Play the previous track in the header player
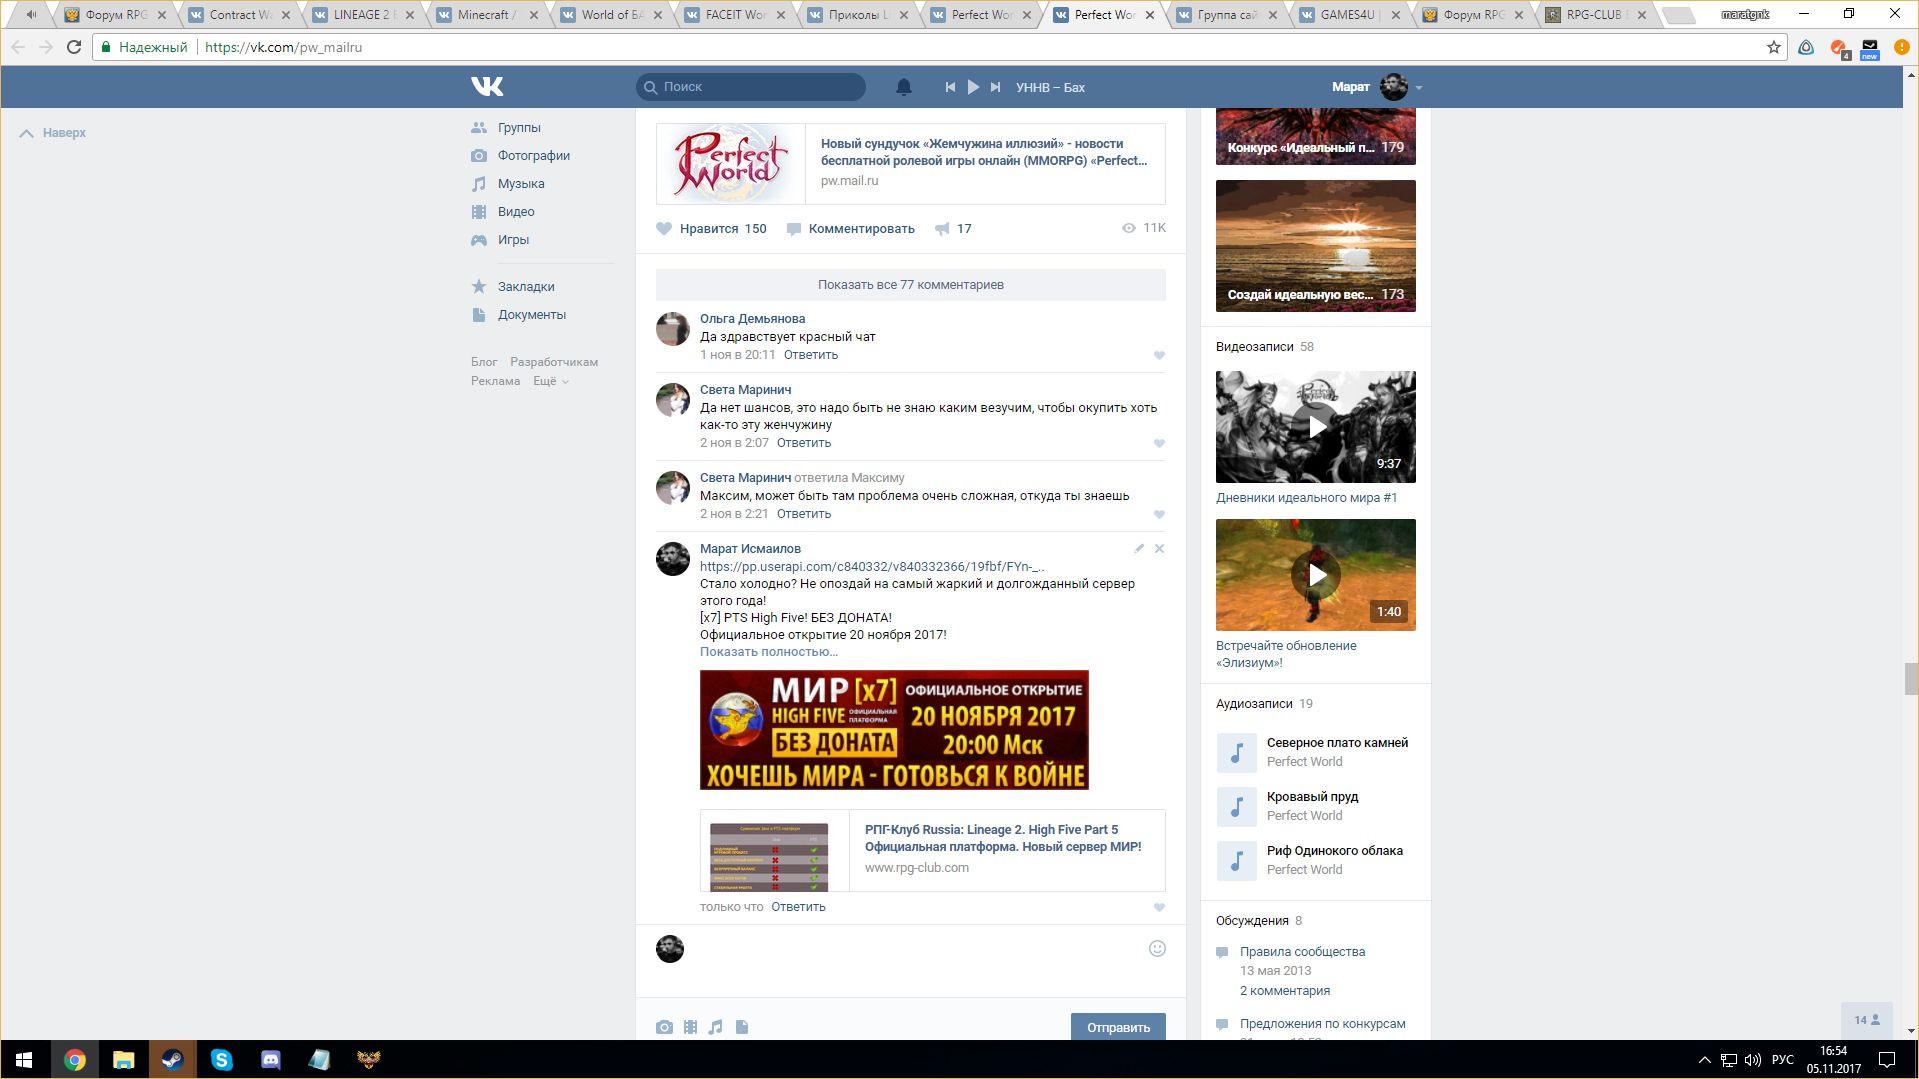The width and height of the screenshot is (1919, 1079). (x=950, y=87)
